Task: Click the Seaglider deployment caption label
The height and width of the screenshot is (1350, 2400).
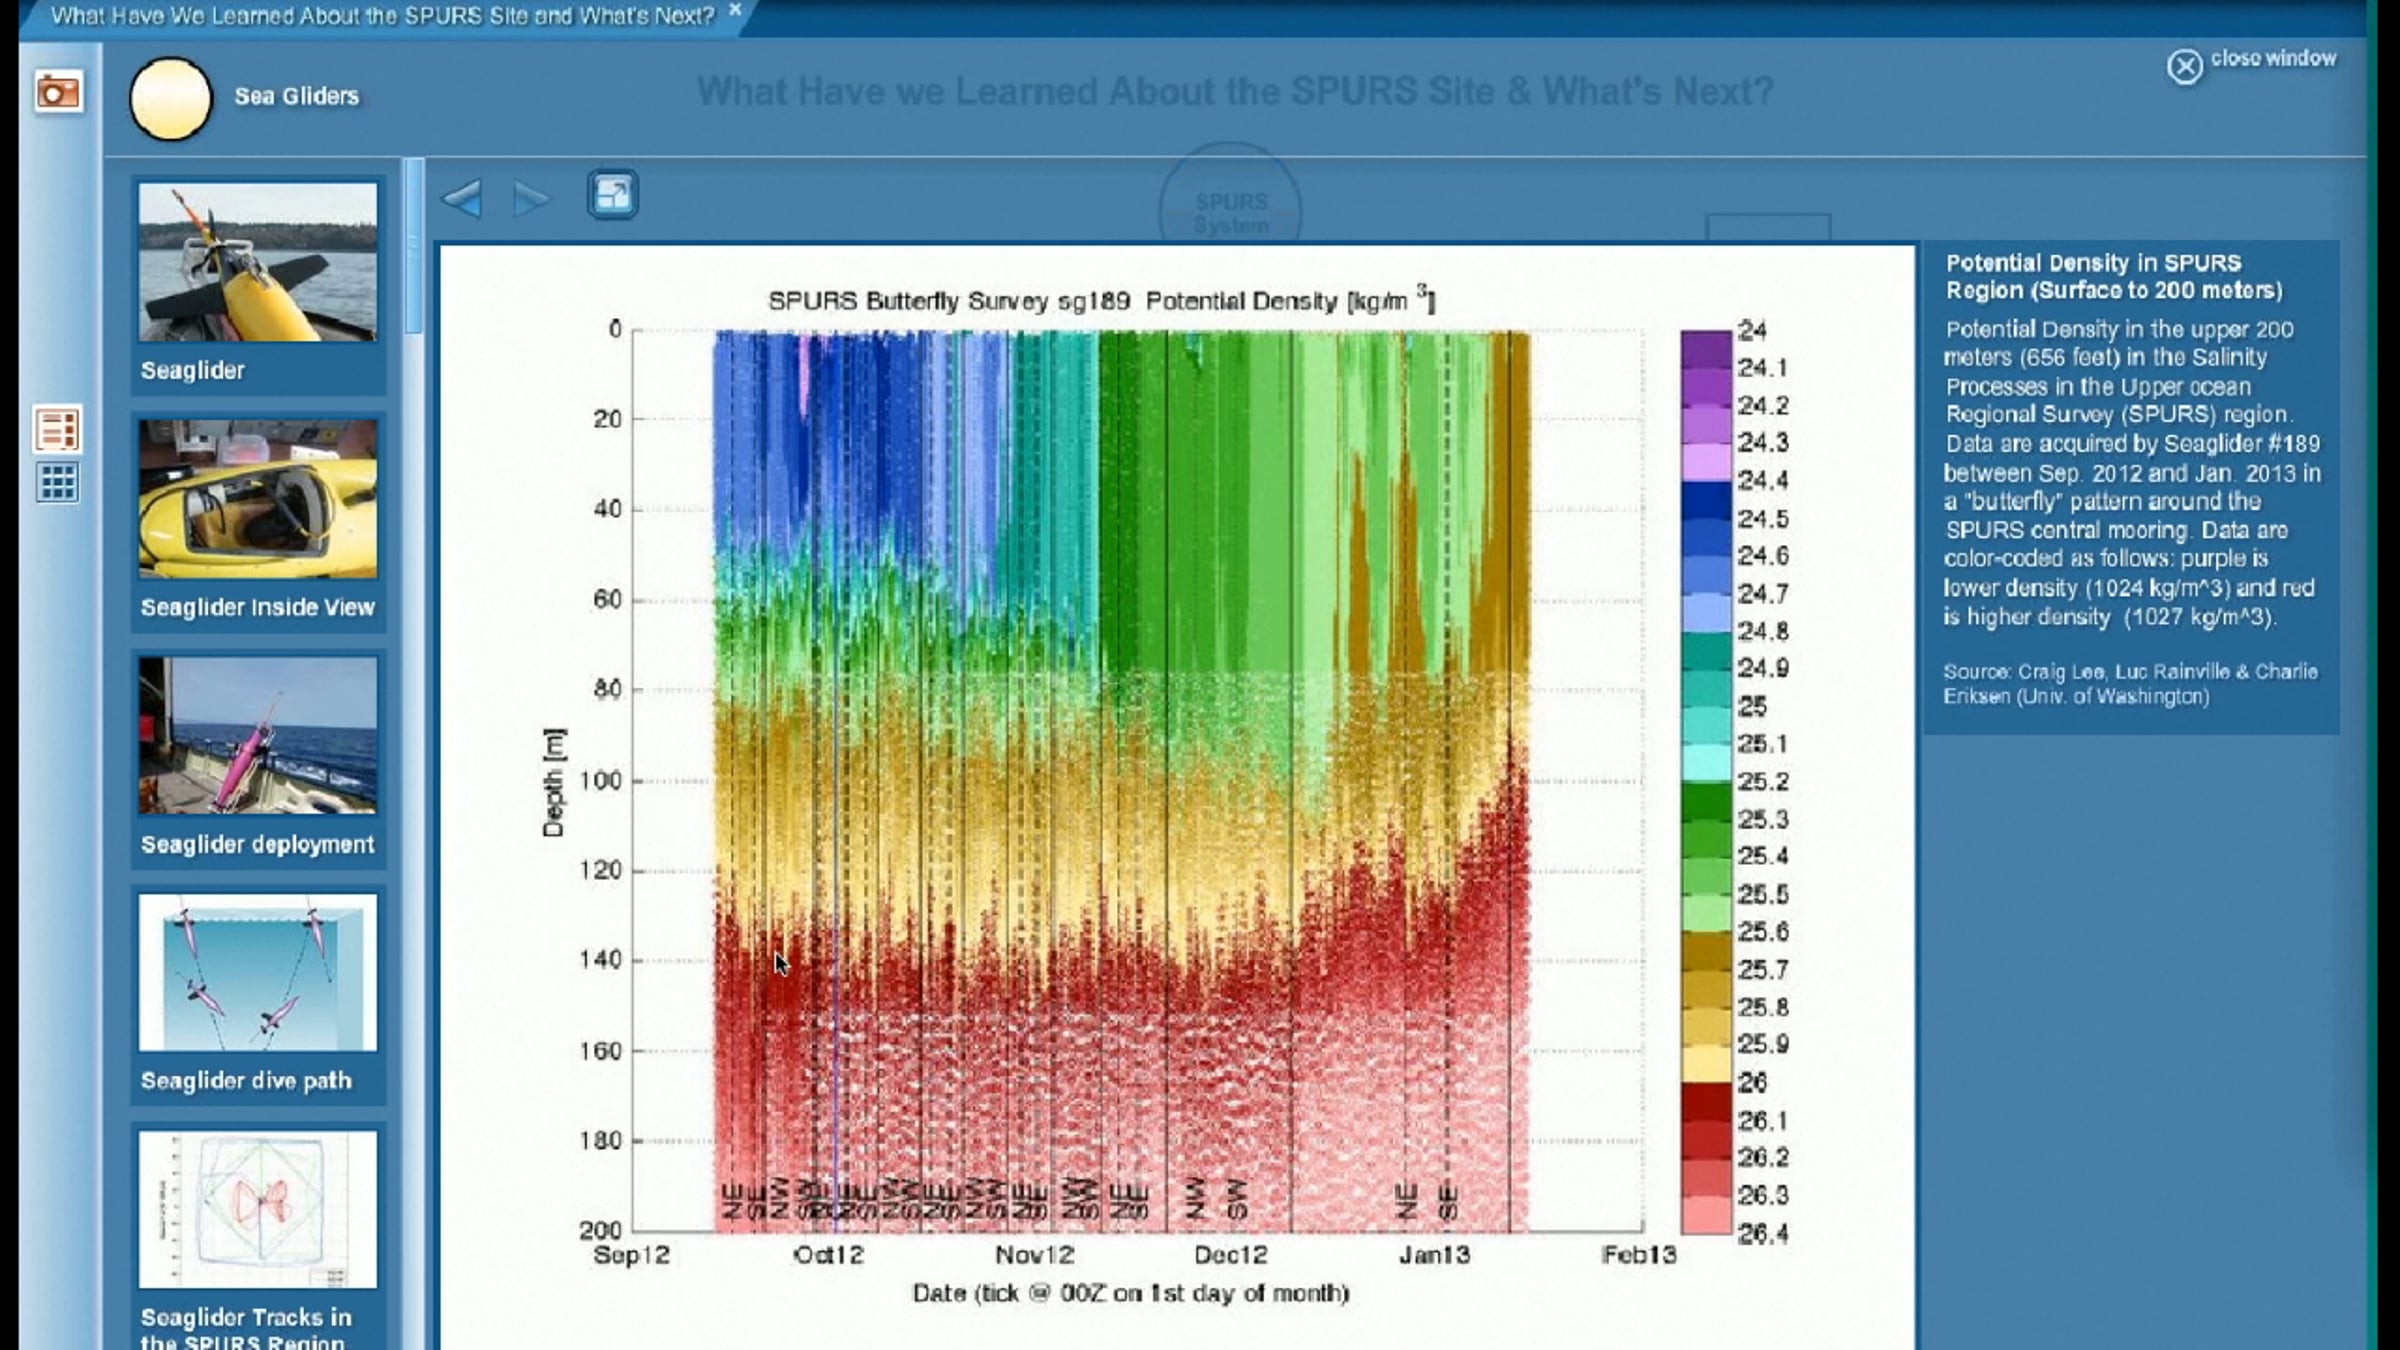Action: pos(257,845)
